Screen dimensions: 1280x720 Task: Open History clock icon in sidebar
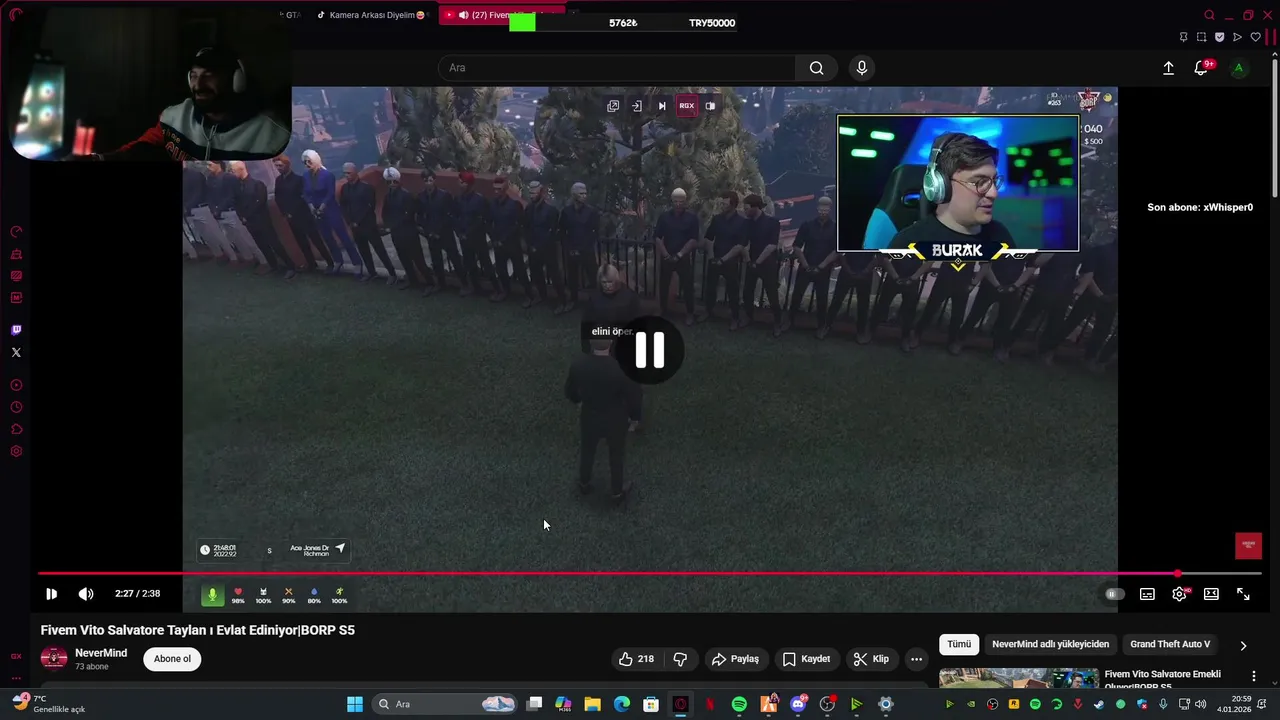(16, 407)
